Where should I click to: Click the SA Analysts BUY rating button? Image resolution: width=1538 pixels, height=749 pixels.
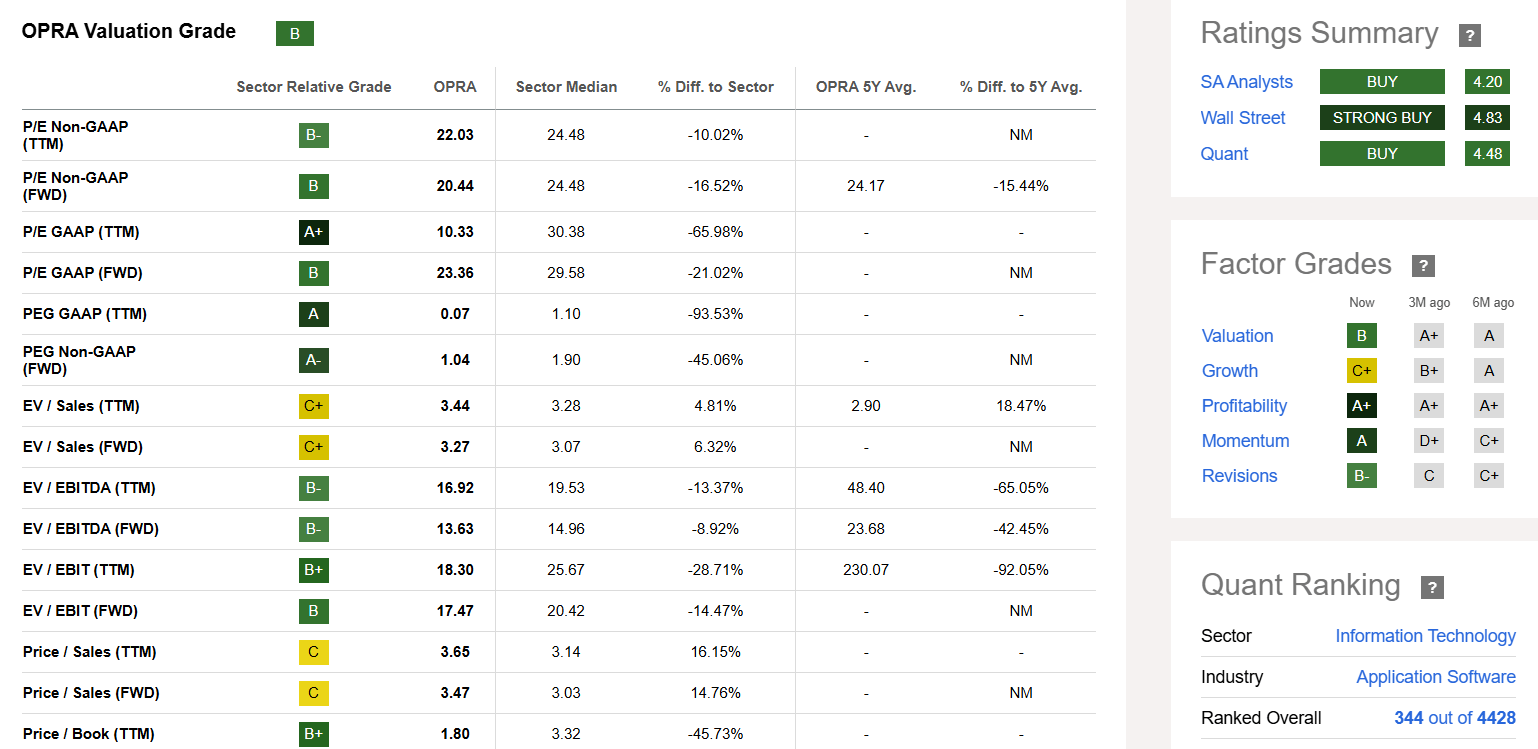[1382, 81]
